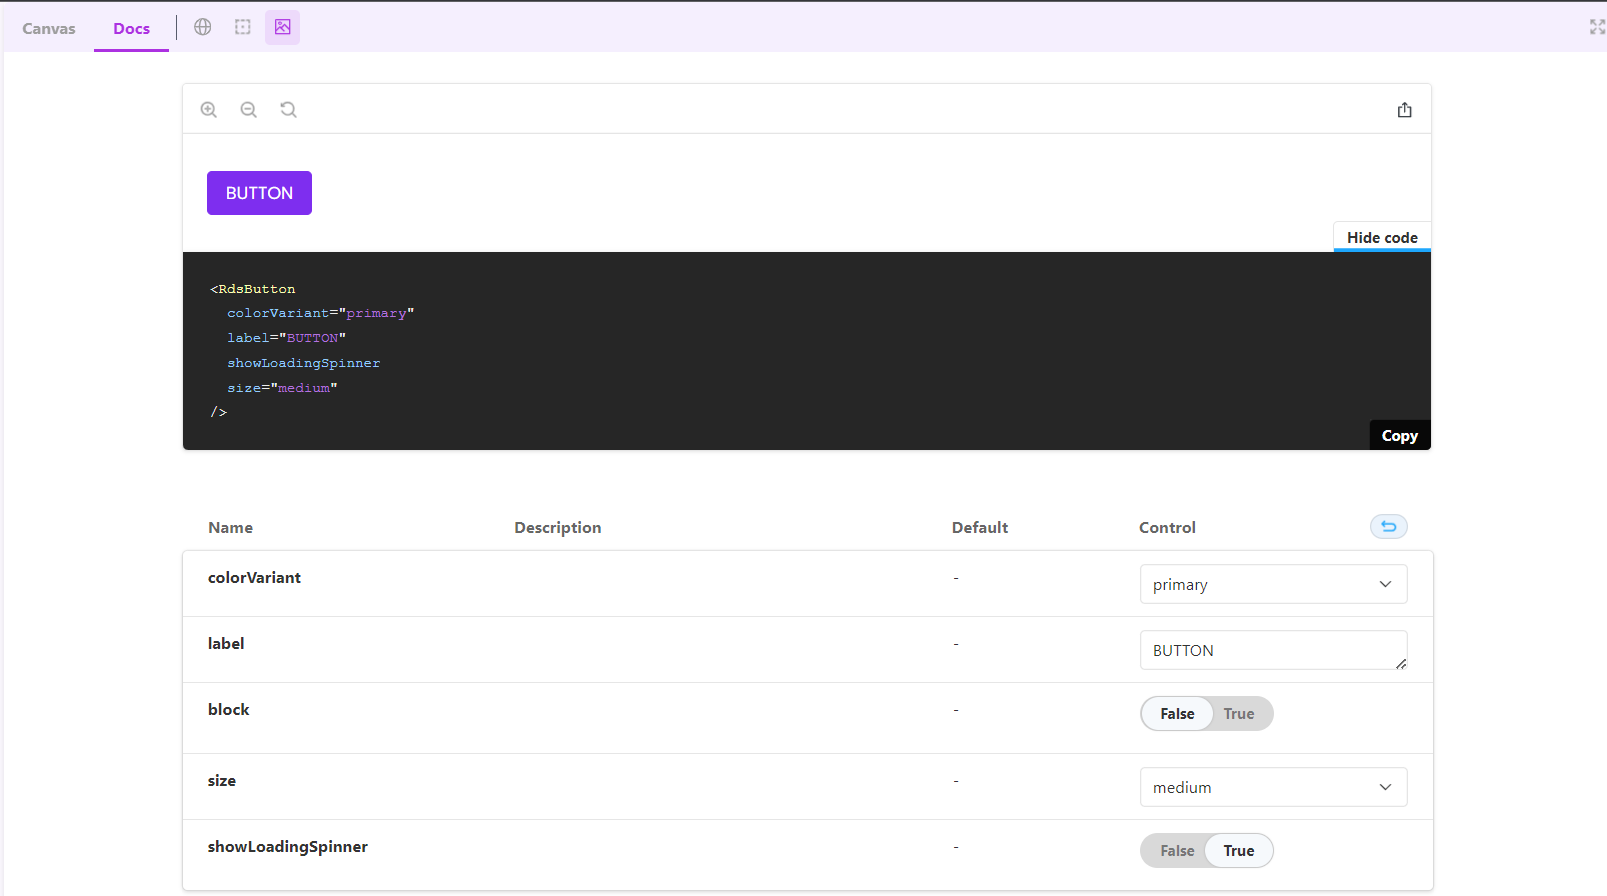
Task: Click the colorVariant property name
Action: point(254,578)
